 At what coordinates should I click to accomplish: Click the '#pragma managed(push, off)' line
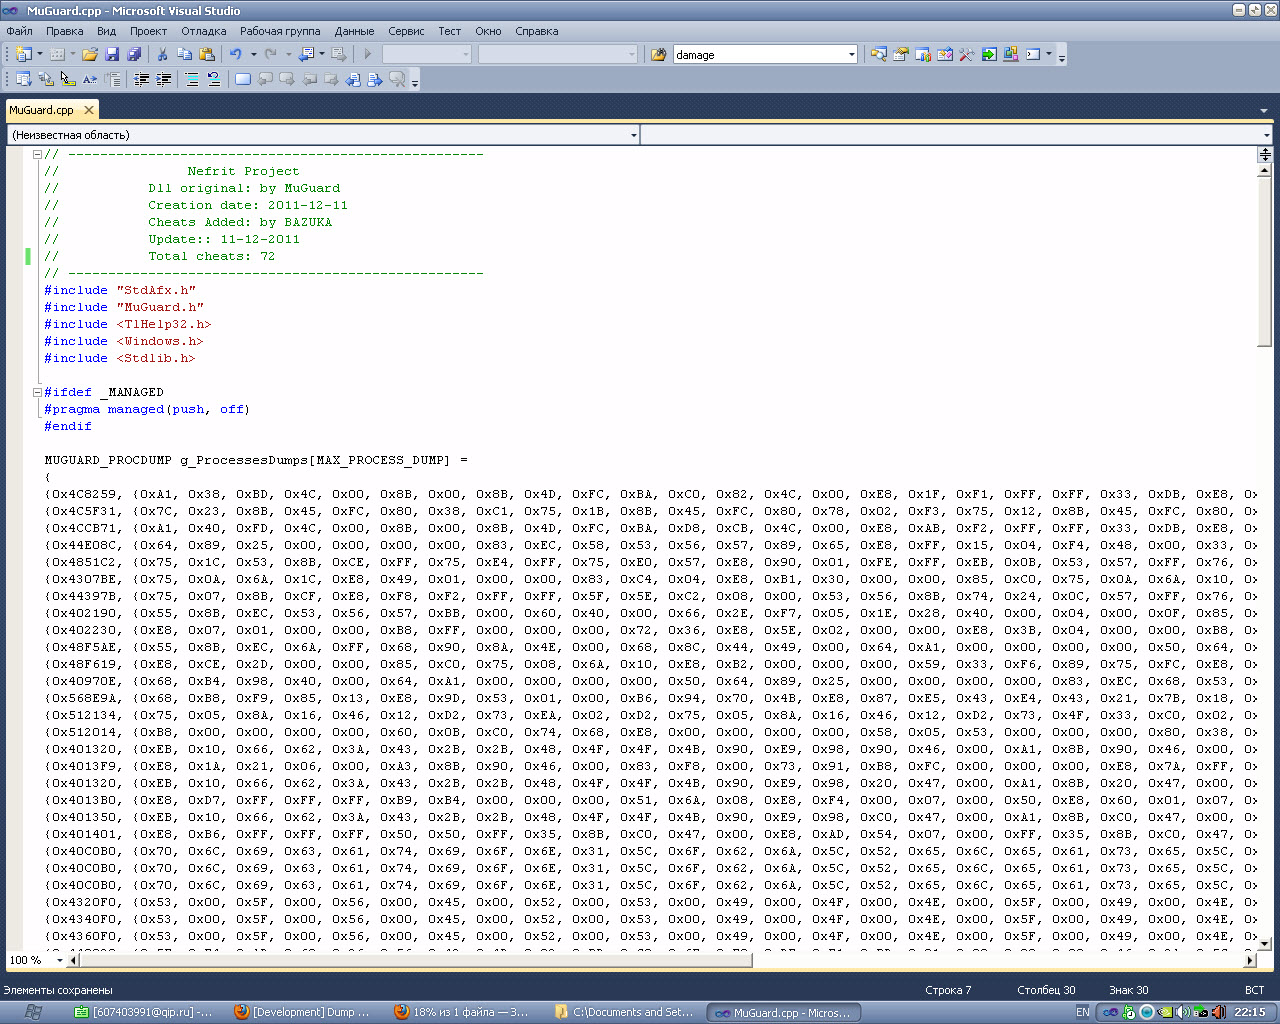coord(147,409)
